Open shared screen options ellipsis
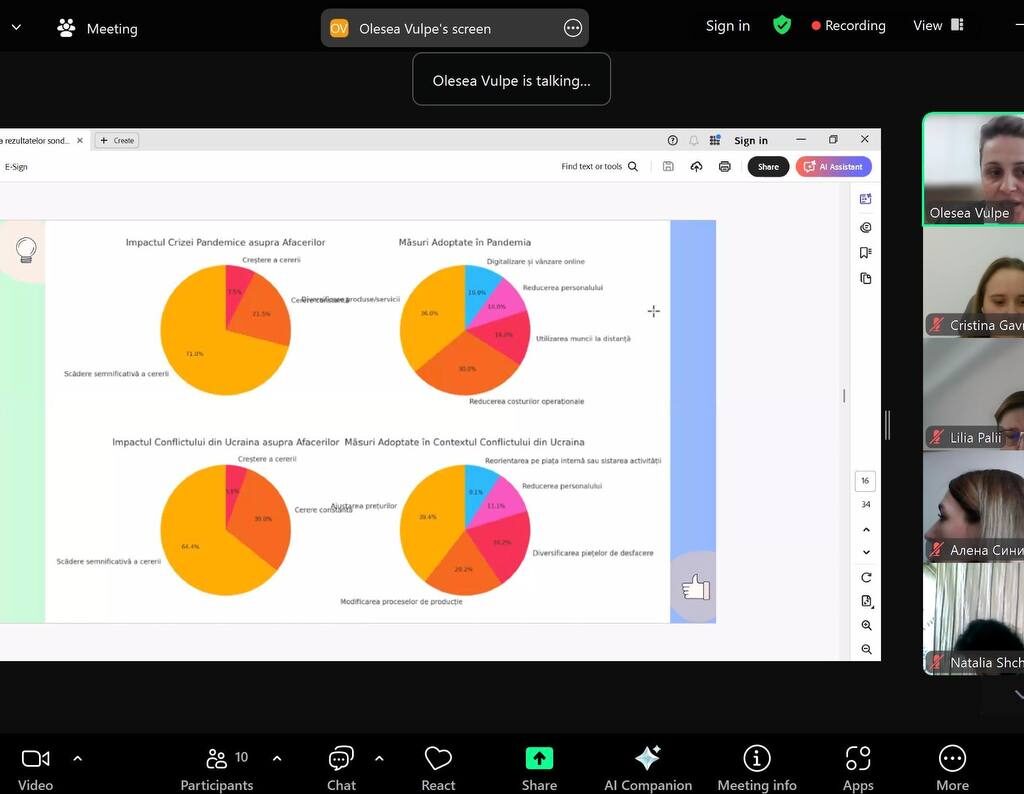Viewport: 1024px width, 794px height. (573, 28)
